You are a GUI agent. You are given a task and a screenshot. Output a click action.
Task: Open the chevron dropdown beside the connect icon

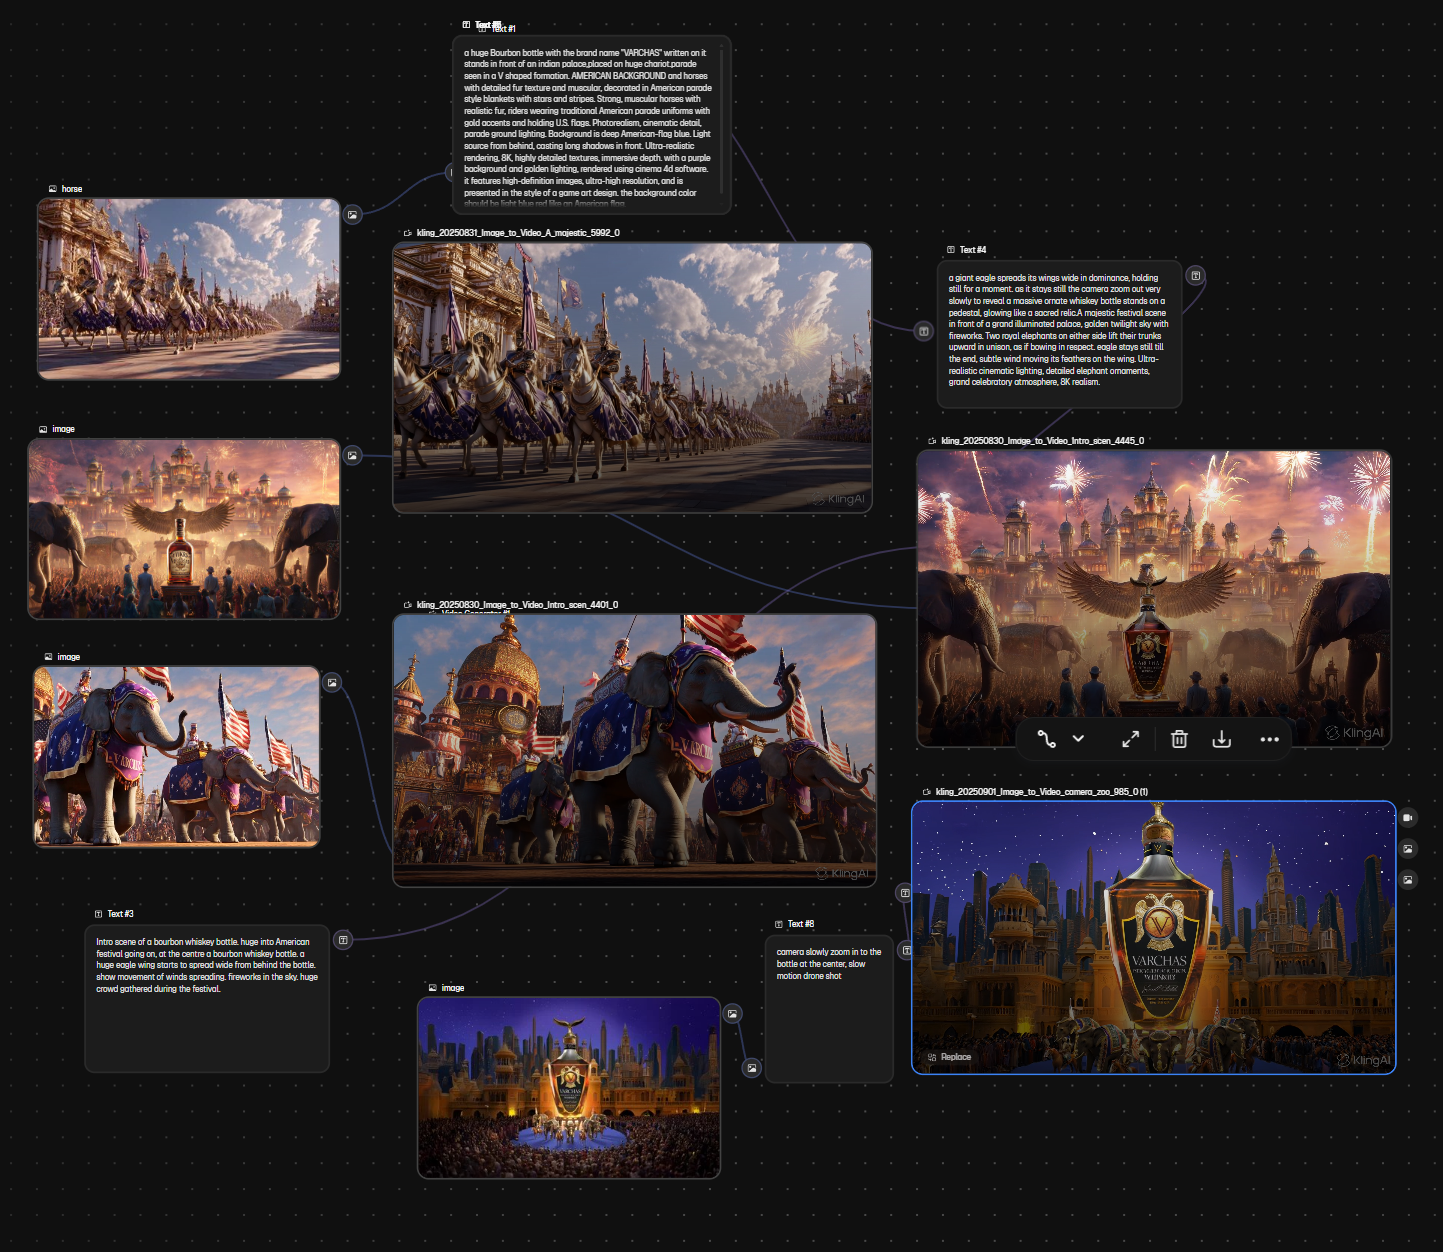[1078, 739]
